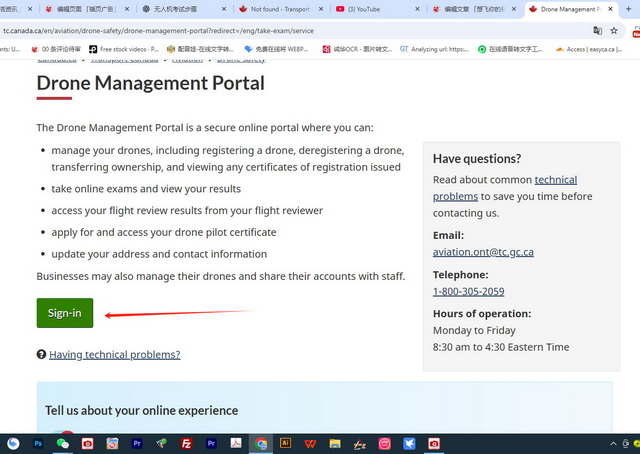Open the 'Free stock videos' bookmark
640x454 pixels.
pos(124,48)
